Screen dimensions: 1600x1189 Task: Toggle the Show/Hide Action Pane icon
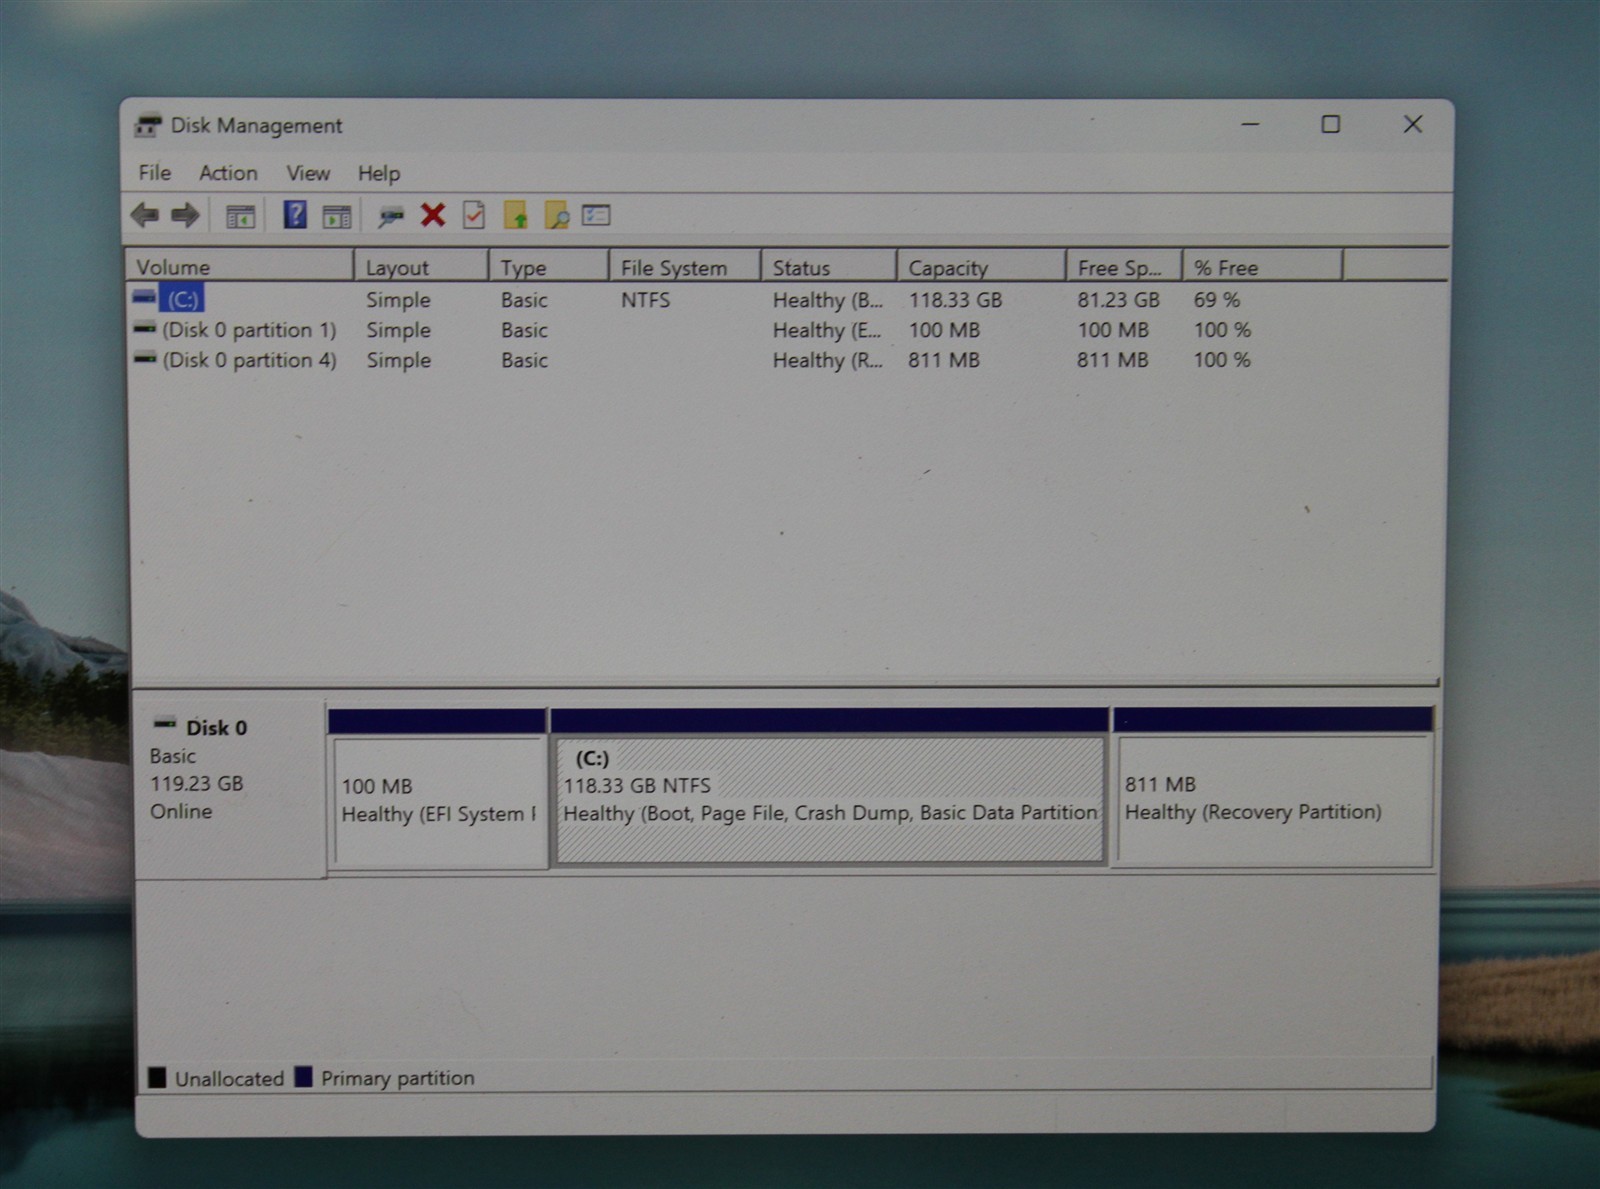click(337, 216)
